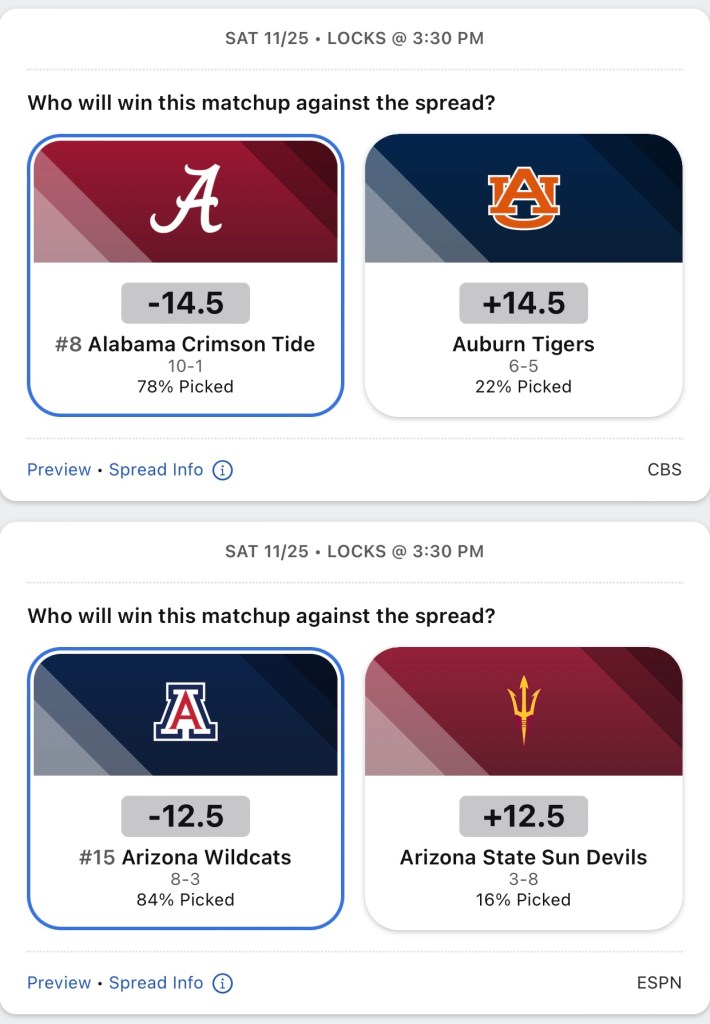Open spread info icon for Alabama-Auburn game
710x1024 pixels.
pos(223,470)
